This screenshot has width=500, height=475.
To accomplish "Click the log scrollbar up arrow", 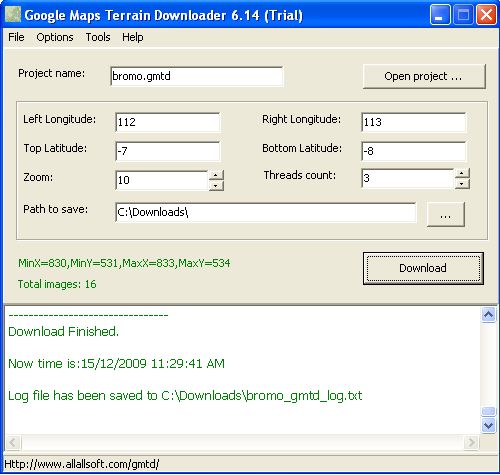I will (488, 314).
